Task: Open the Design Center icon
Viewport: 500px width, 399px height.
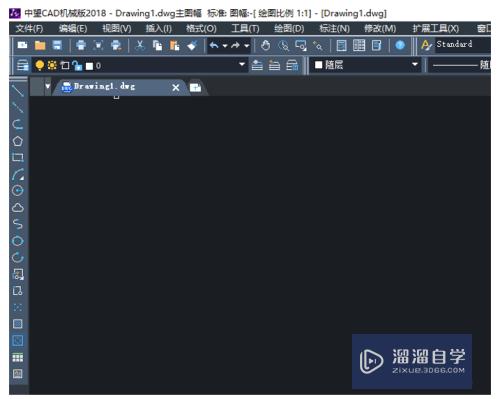Action: (x=359, y=45)
